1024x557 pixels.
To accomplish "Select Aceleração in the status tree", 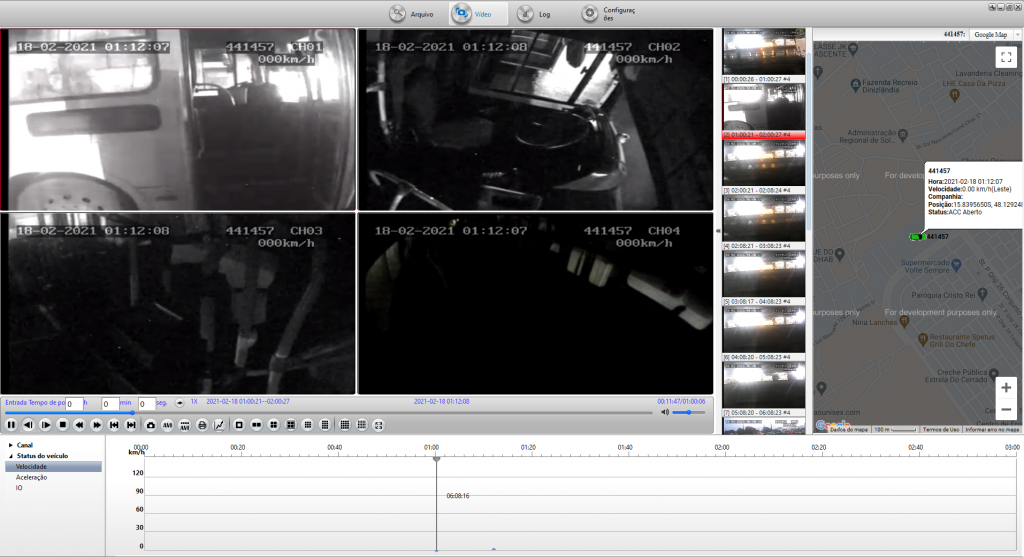I will (x=32, y=477).
